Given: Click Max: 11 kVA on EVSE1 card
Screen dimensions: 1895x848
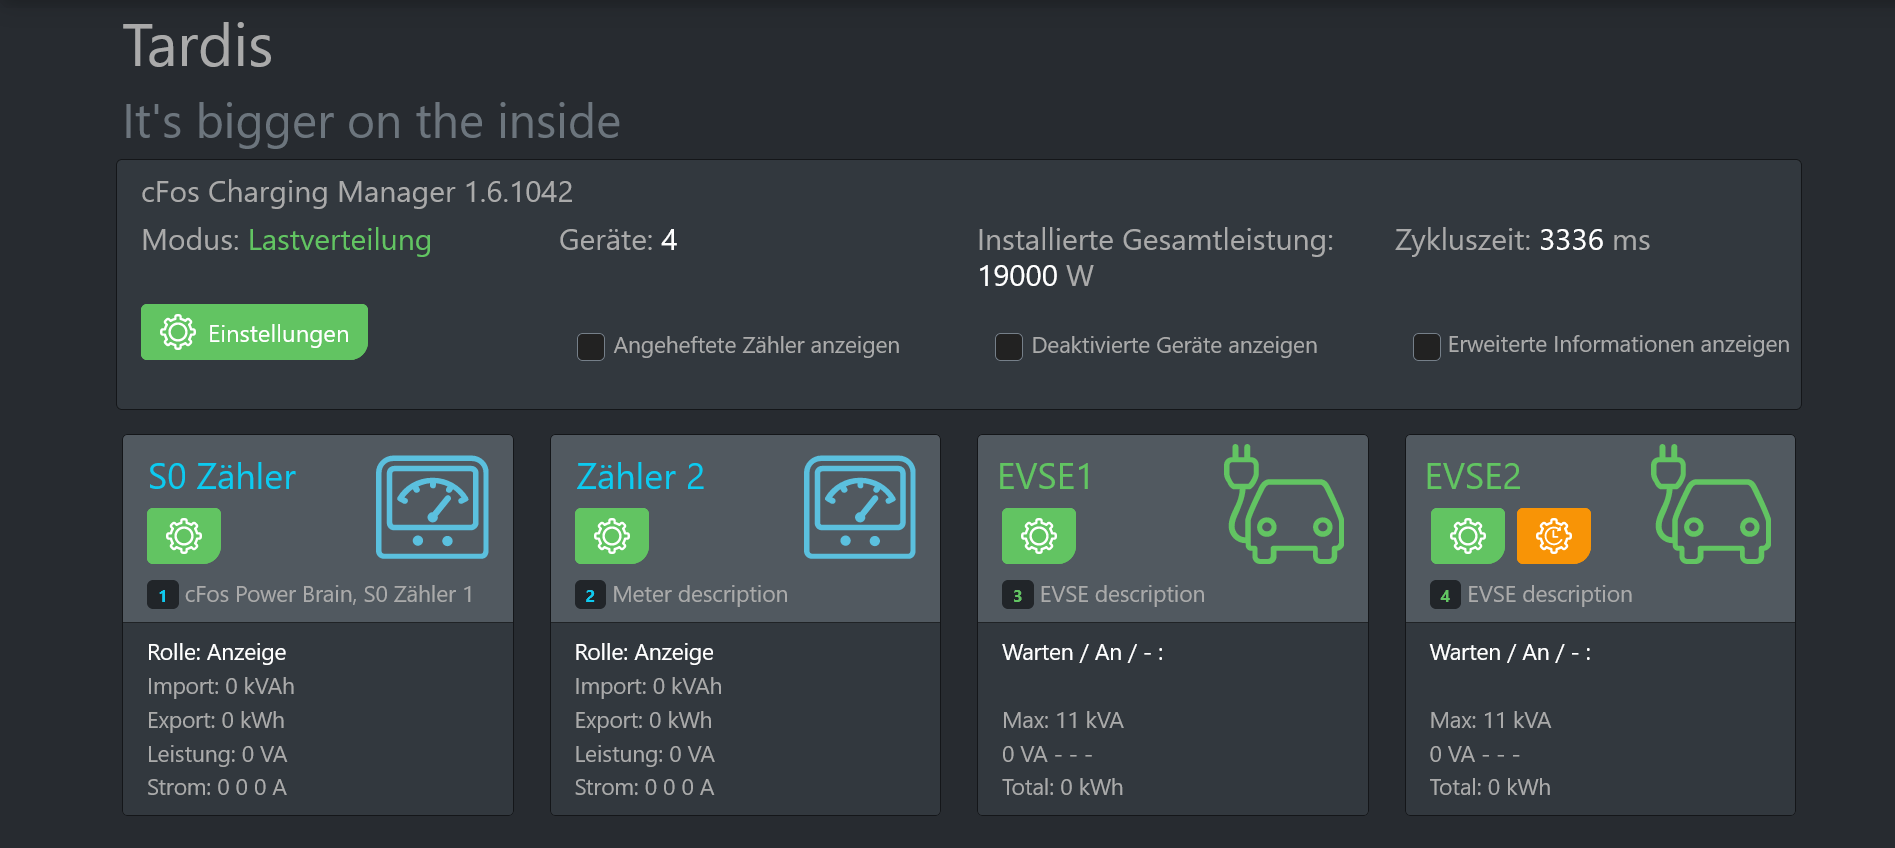Looking at the screenshot, I should pos(1063,720).
